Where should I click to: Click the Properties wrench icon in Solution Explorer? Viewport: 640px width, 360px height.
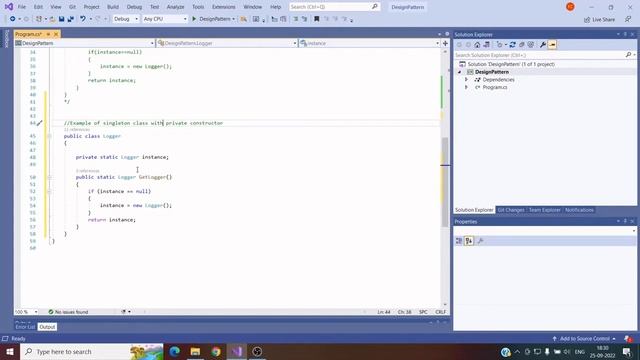pyautogui.click(x=542, y=44)
